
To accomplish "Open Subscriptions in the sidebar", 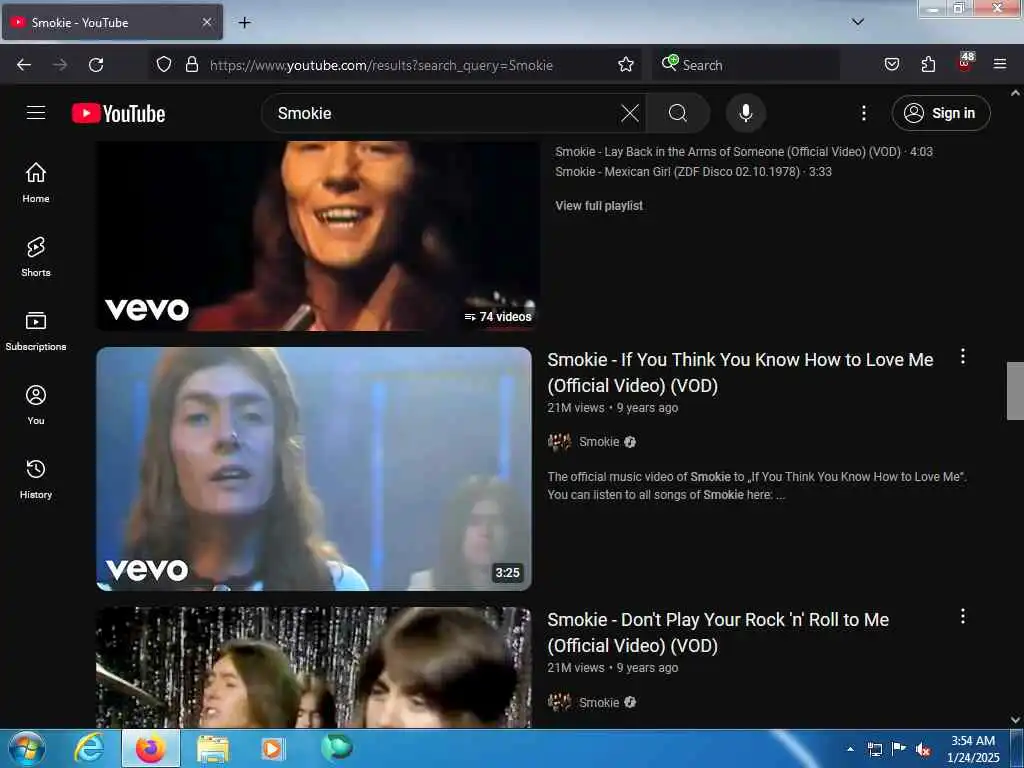I will [36, 331].
